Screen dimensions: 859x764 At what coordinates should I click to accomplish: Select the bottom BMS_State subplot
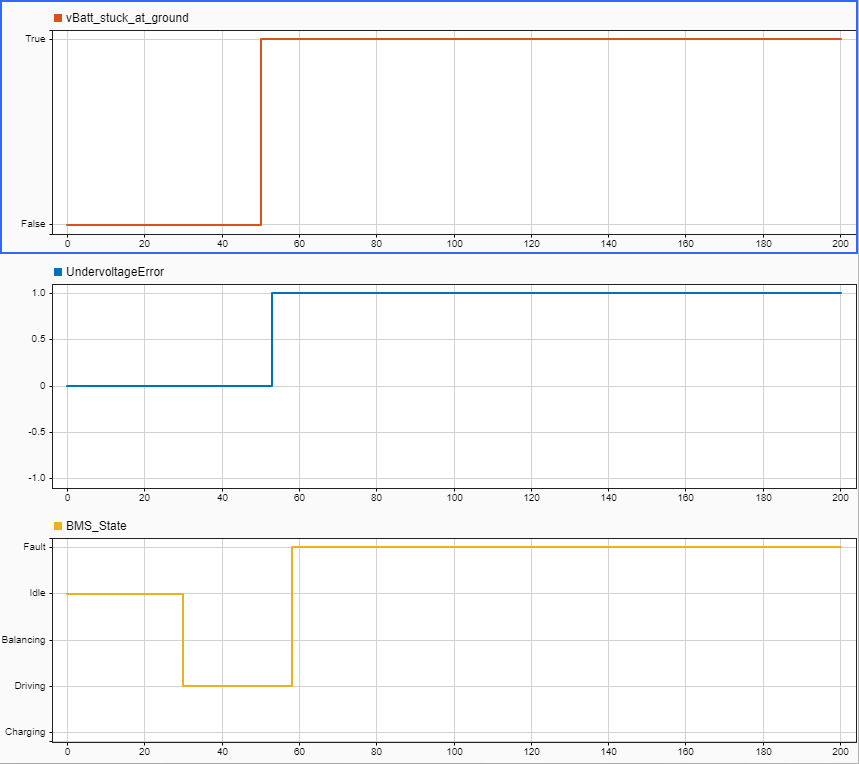(x=450, y=640)
